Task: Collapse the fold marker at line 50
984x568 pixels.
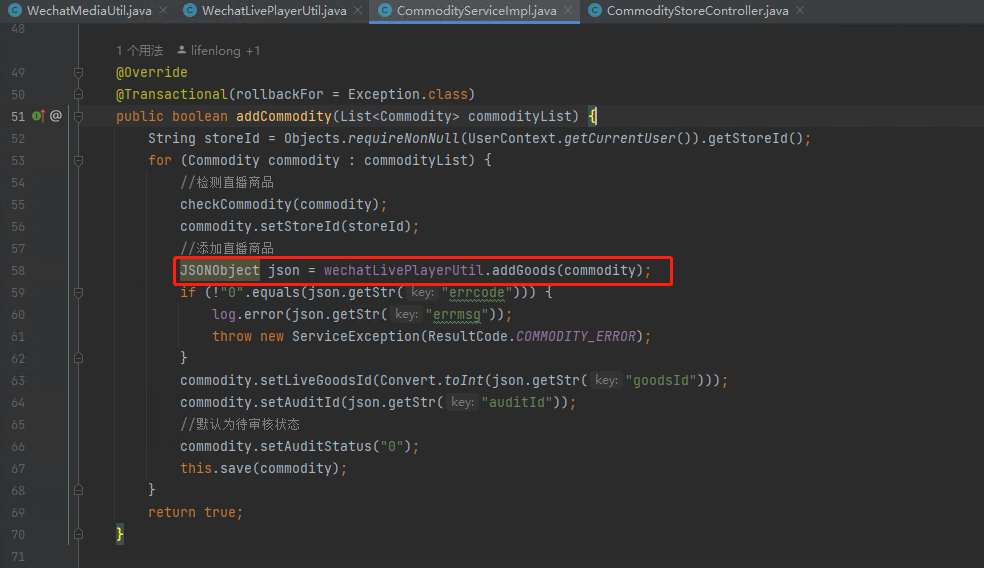Action: pos(78,94)
